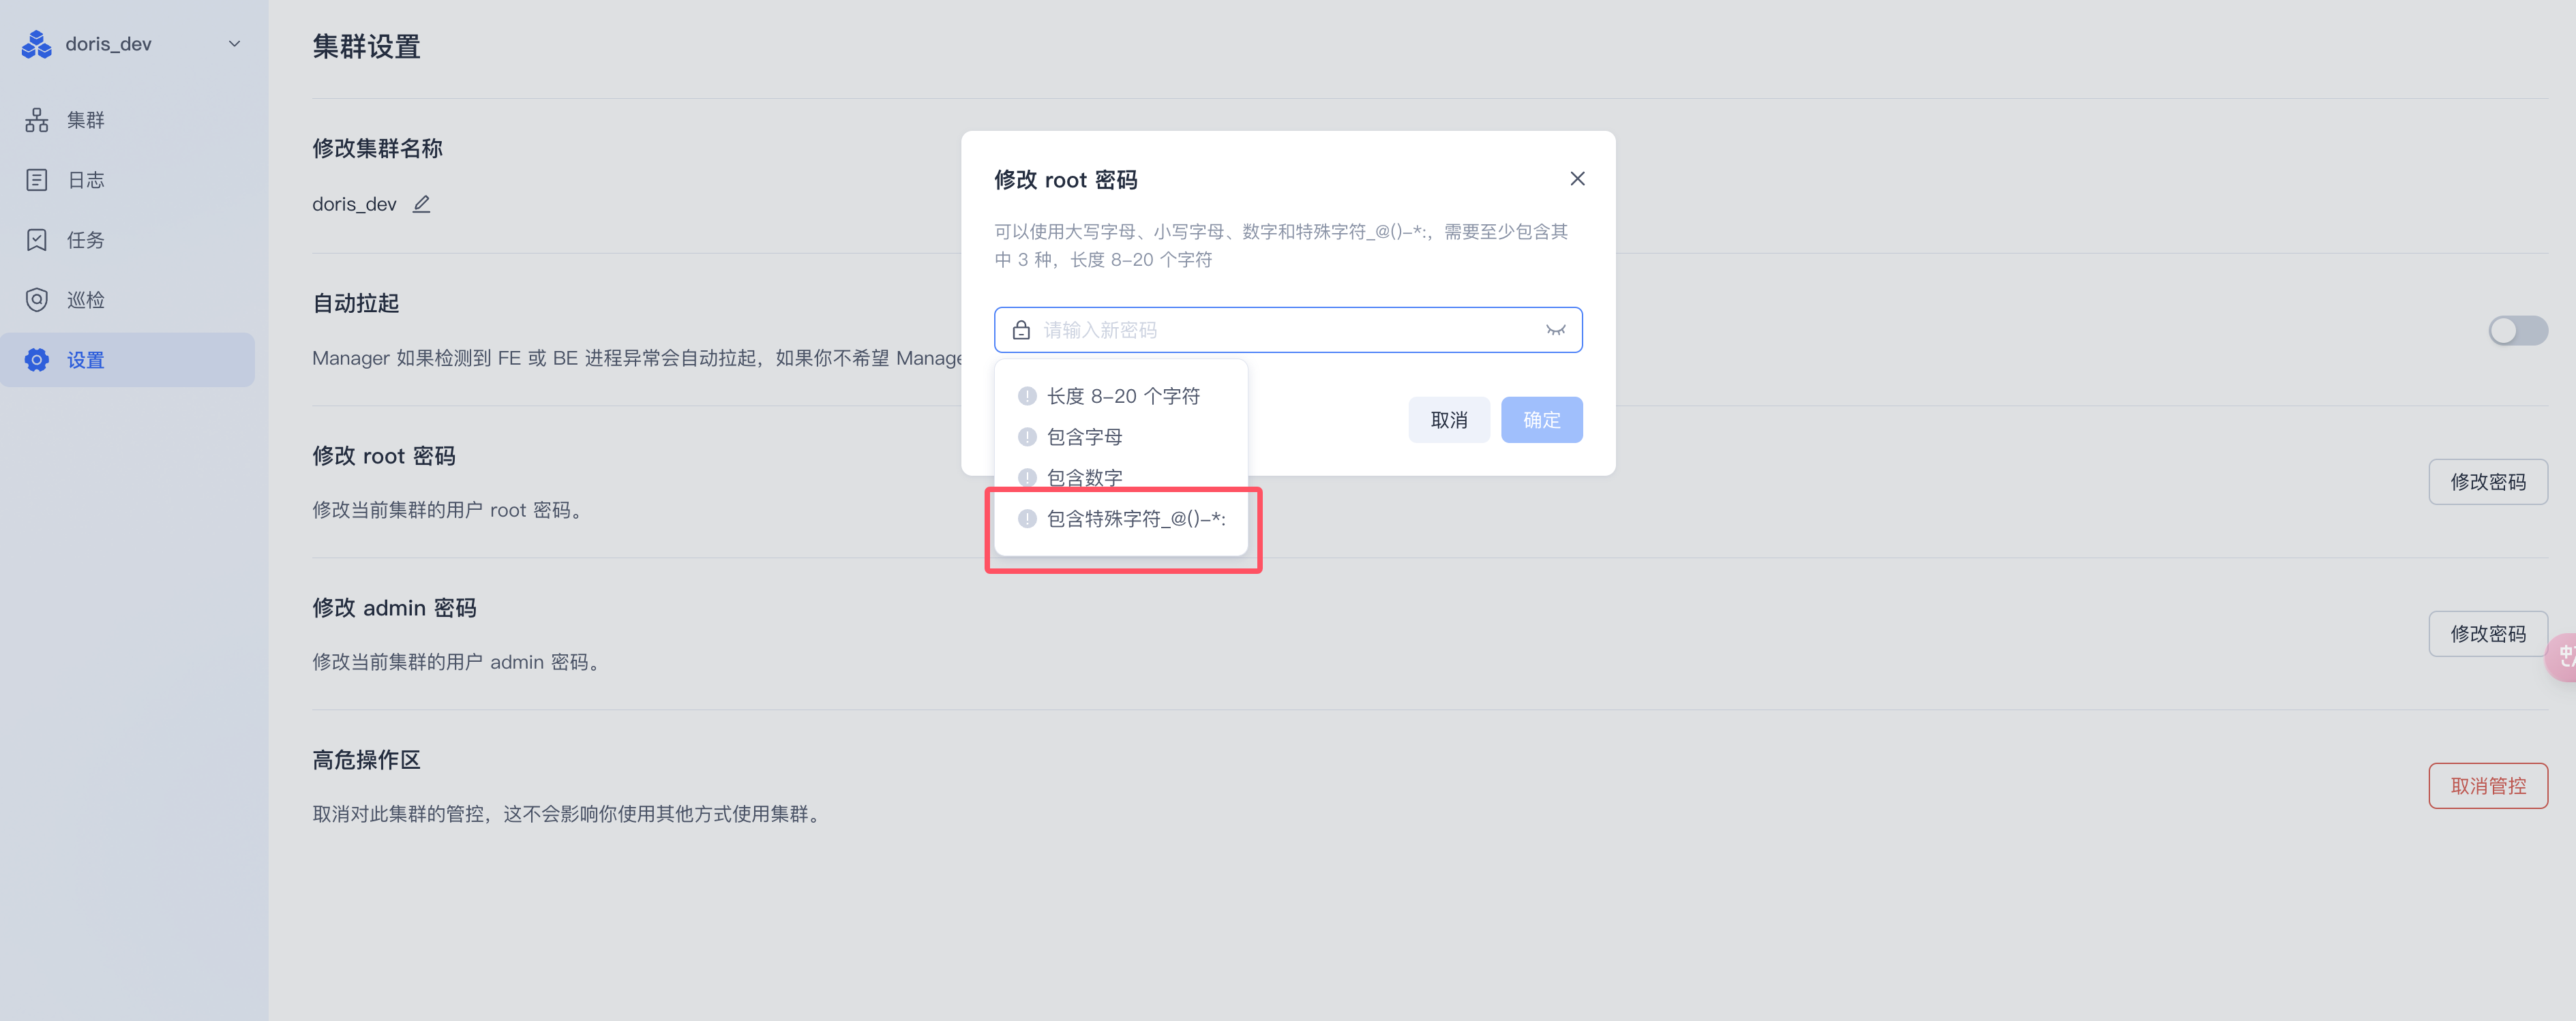The image size is (2576, 1021).
Task: Edit cluster name with the pencil icon
Action: 422,204
